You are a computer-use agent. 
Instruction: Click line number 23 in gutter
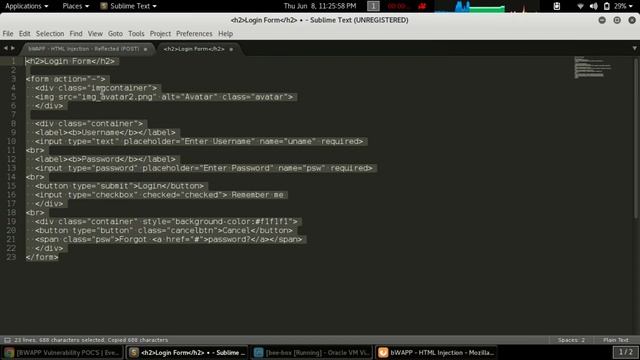point(11,257)
